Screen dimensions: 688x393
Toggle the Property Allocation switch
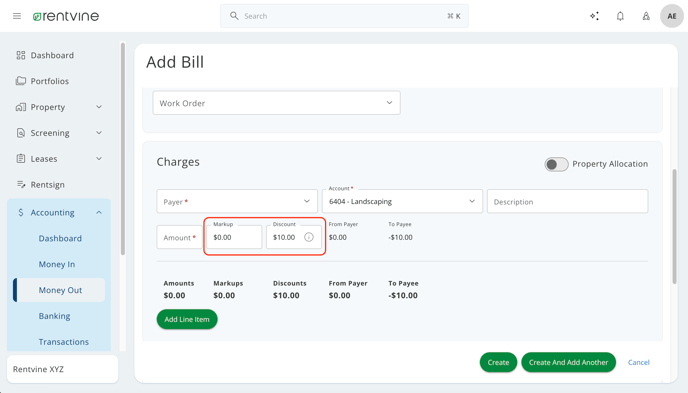[x=556, y=164]
